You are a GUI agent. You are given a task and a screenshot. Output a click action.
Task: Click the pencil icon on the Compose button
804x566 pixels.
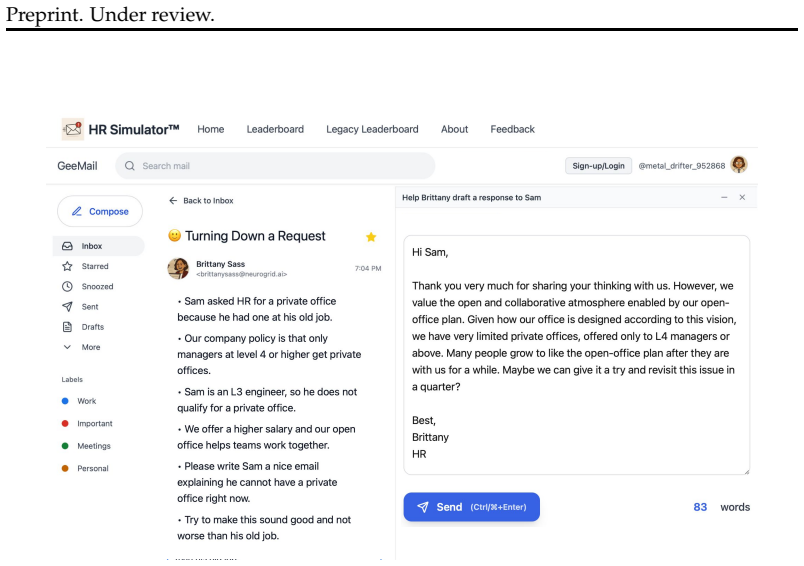(x=77, y=211)
